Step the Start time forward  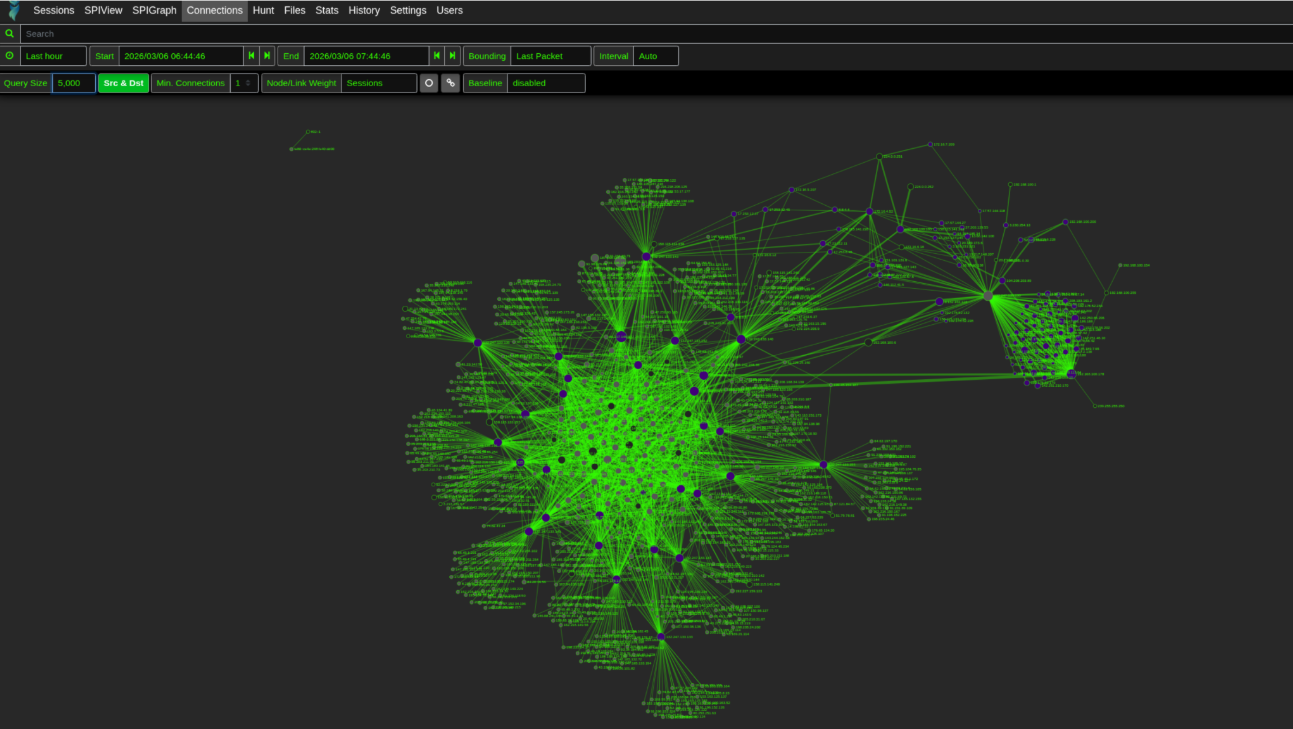click(x=267, y=56)
